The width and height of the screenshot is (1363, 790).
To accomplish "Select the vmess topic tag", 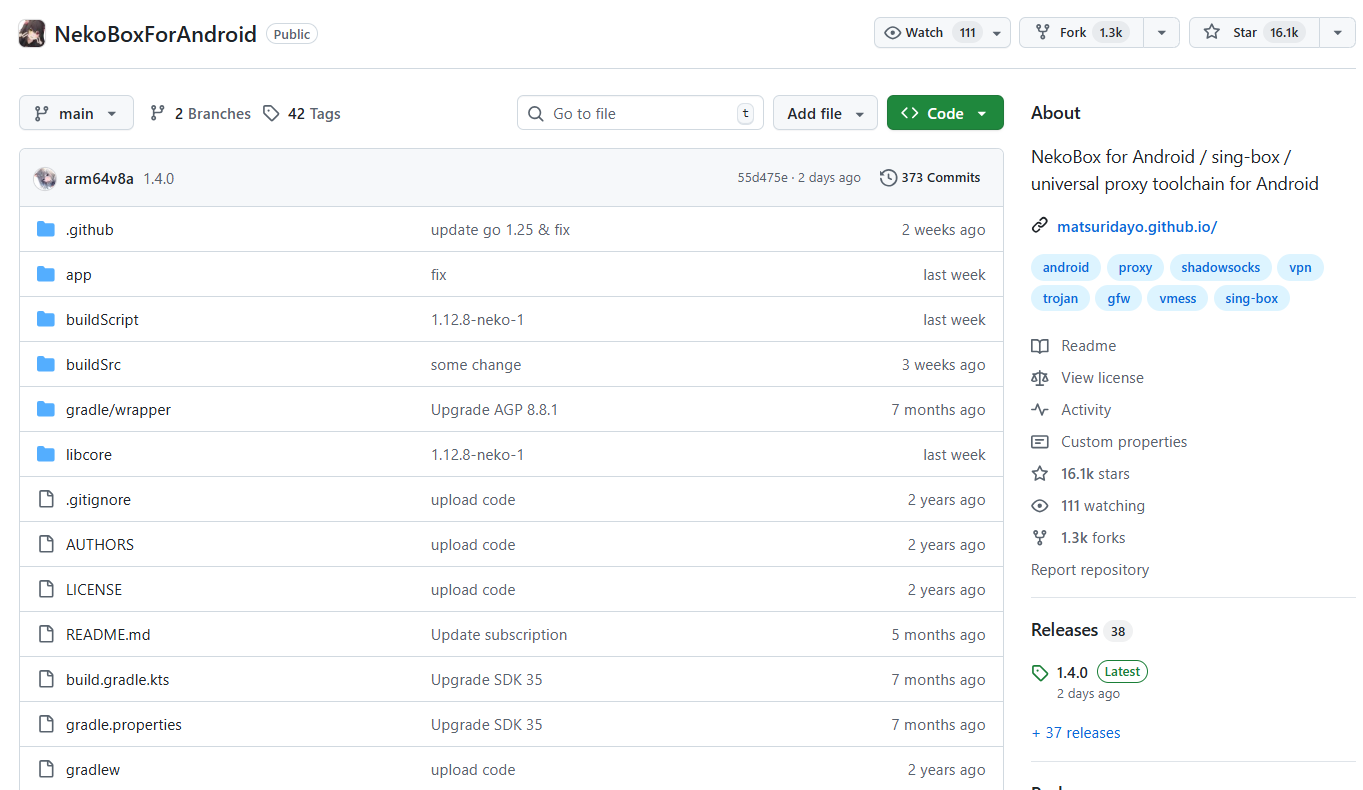I will [x=1178, y=298].
